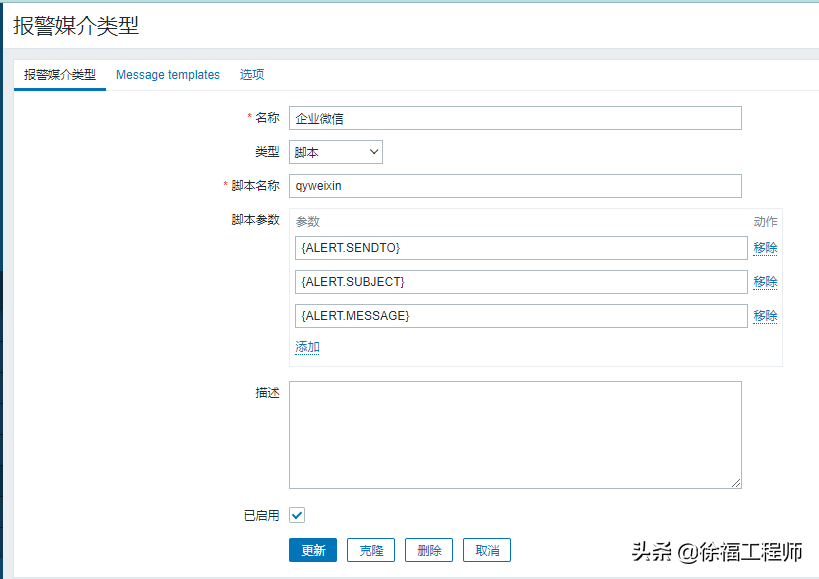Click the {ALERT.SUBJECT} parameter field
The width and height of the screenshot is (819, 579).
(x=521, y=282)
